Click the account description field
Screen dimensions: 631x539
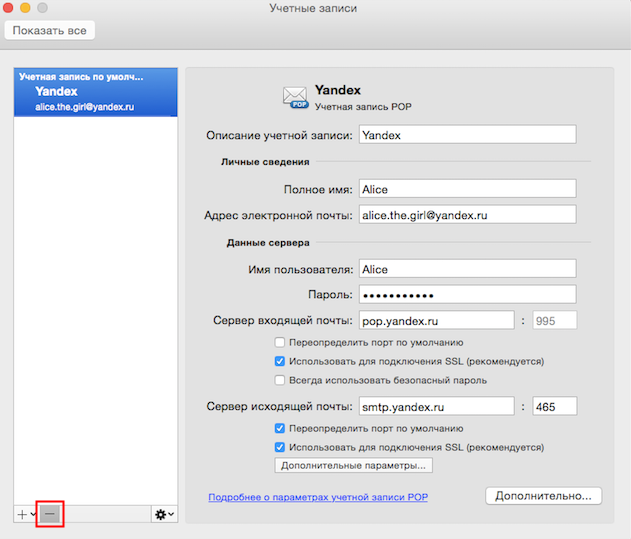467,134
